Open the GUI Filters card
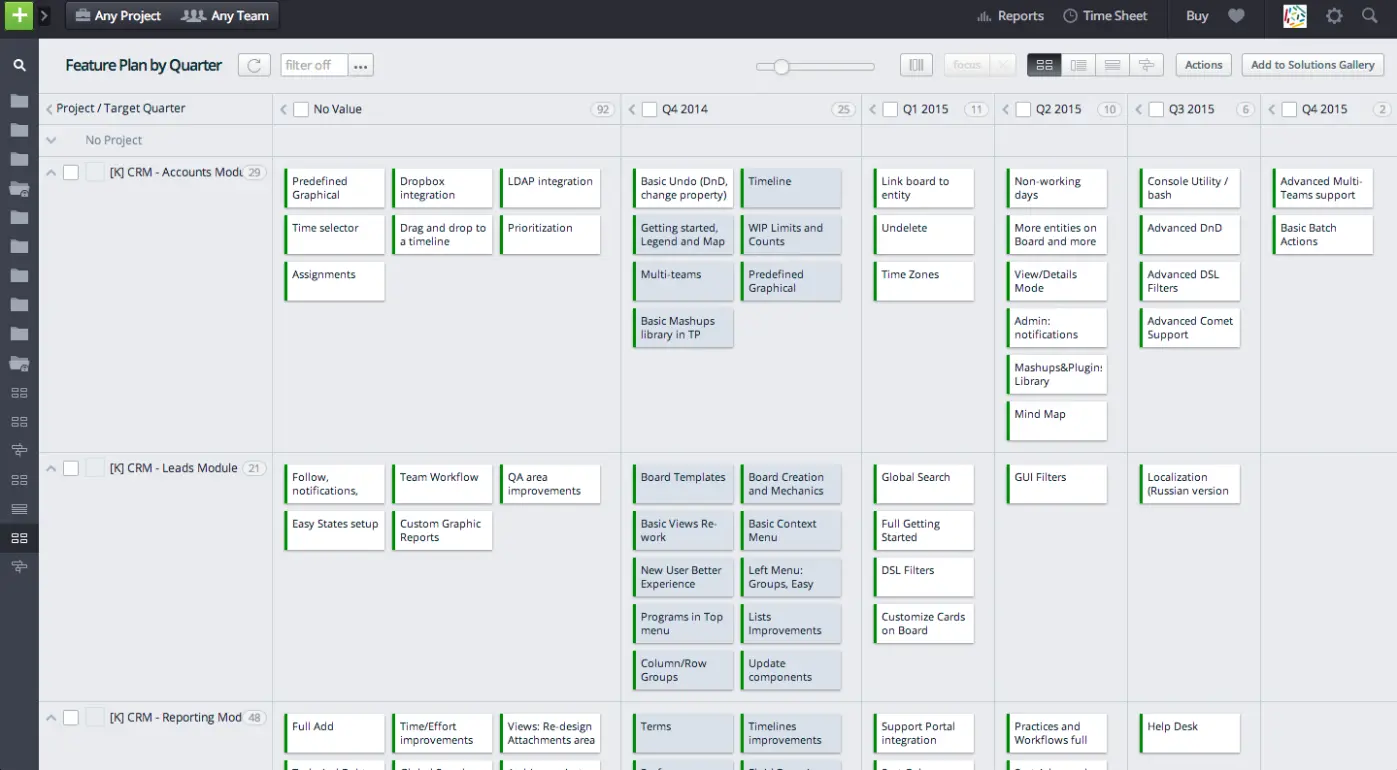This screenshot has height=770, width=1397. pyautogui.click(x=1056, y=484)
